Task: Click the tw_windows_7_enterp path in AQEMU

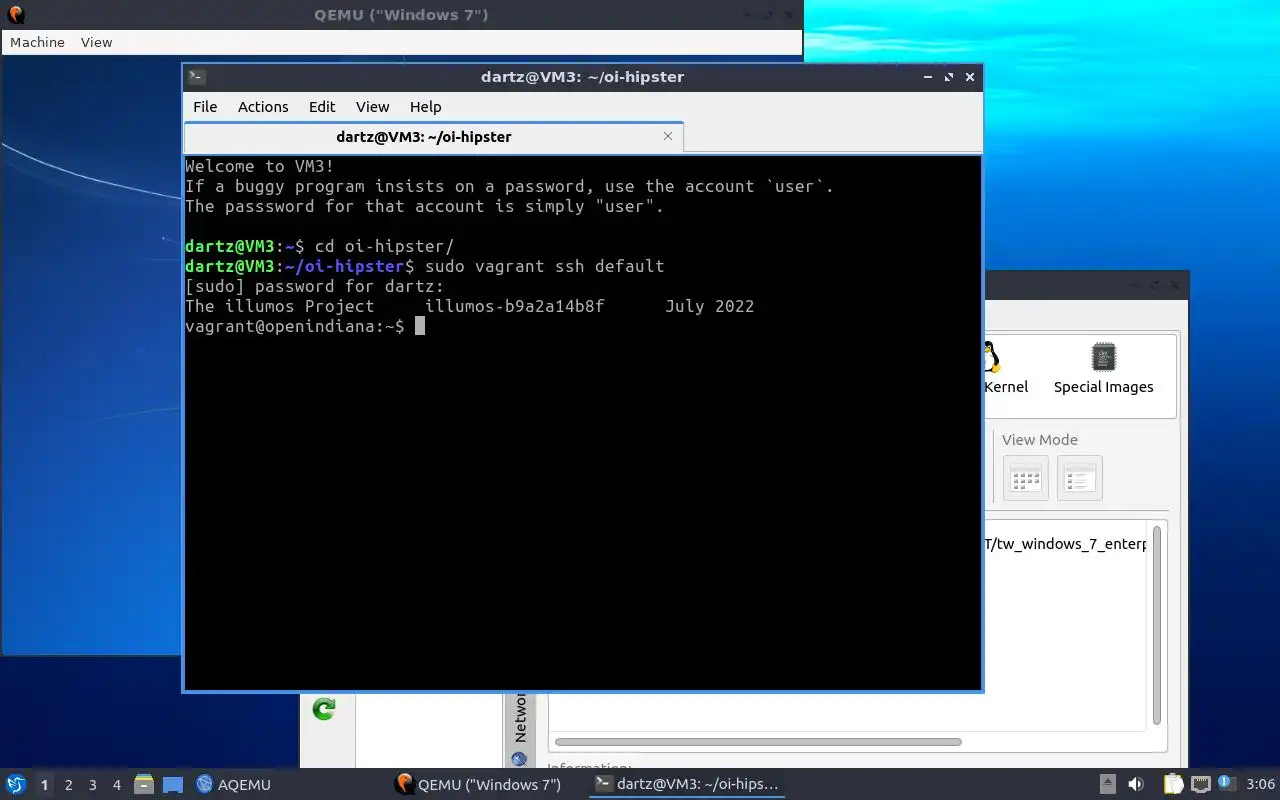Action: click(x=1066, y=544)
